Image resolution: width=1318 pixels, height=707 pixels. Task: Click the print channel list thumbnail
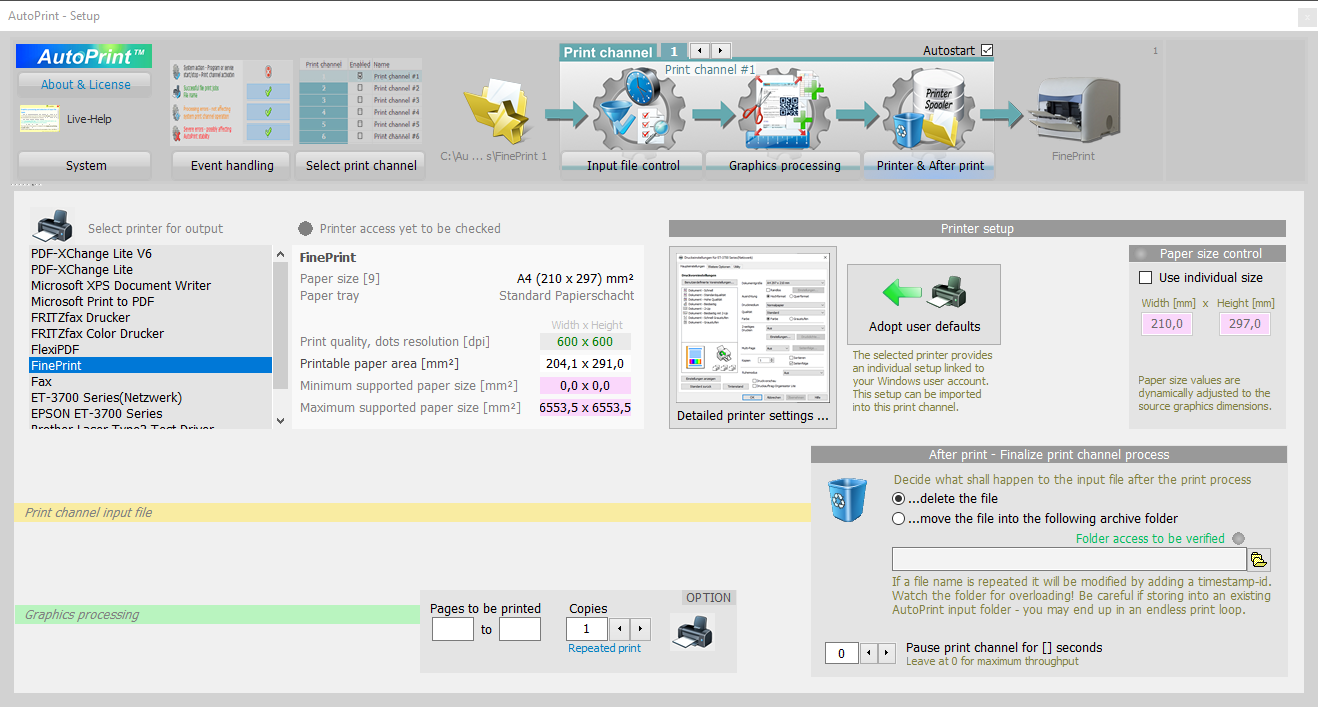[x=361, y=100]
